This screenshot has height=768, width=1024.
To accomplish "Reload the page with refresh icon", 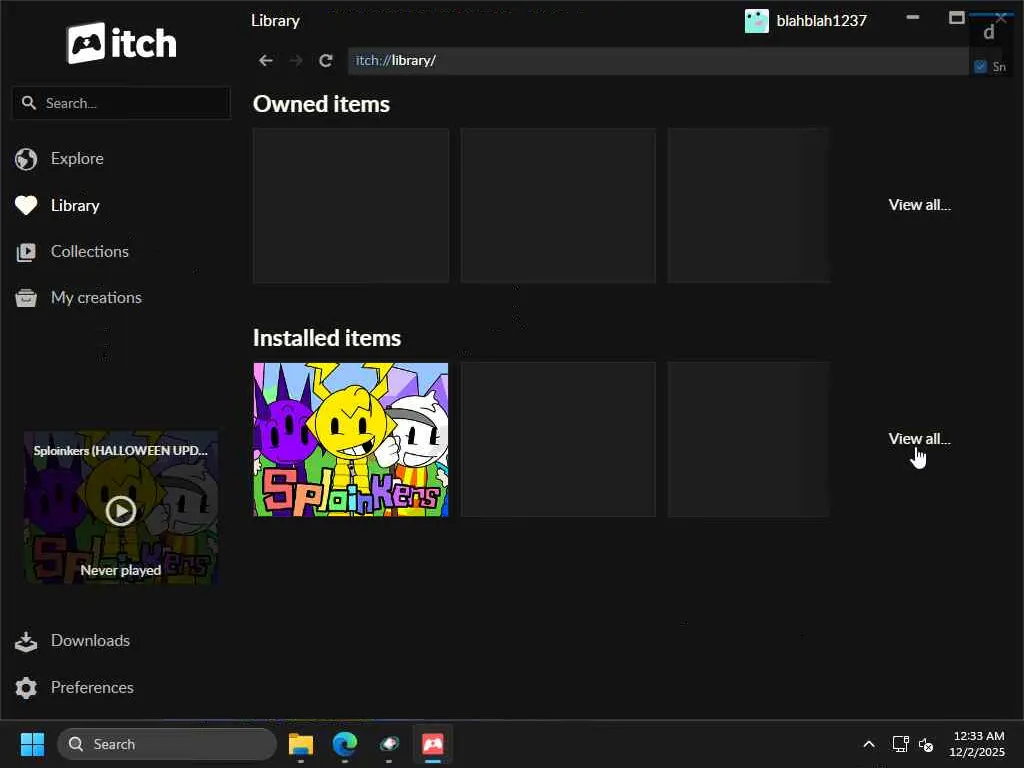I will (x=326, y=61).
